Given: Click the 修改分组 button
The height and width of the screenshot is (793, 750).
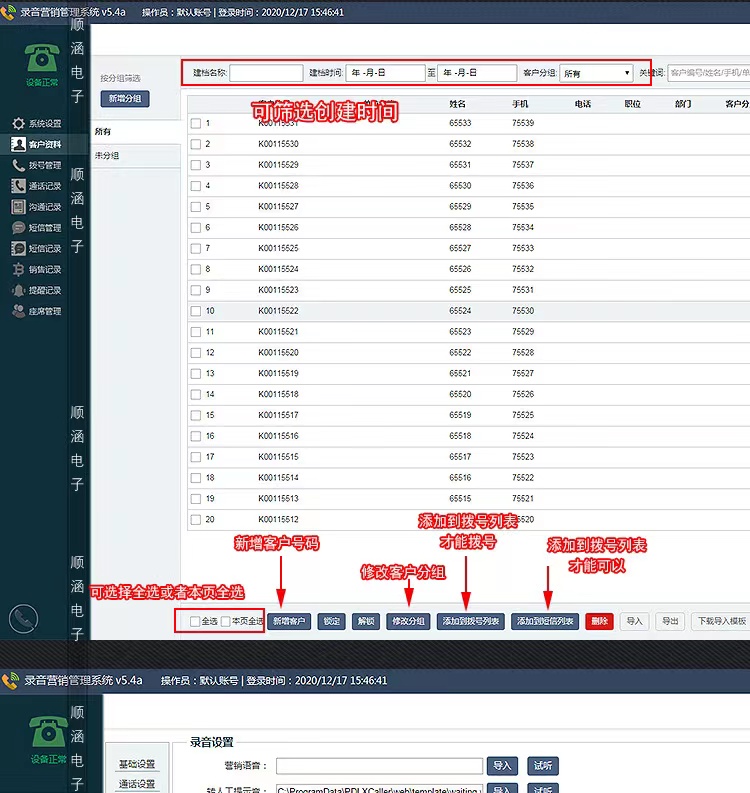Looking at the screenshot, I should pos(408,621).
